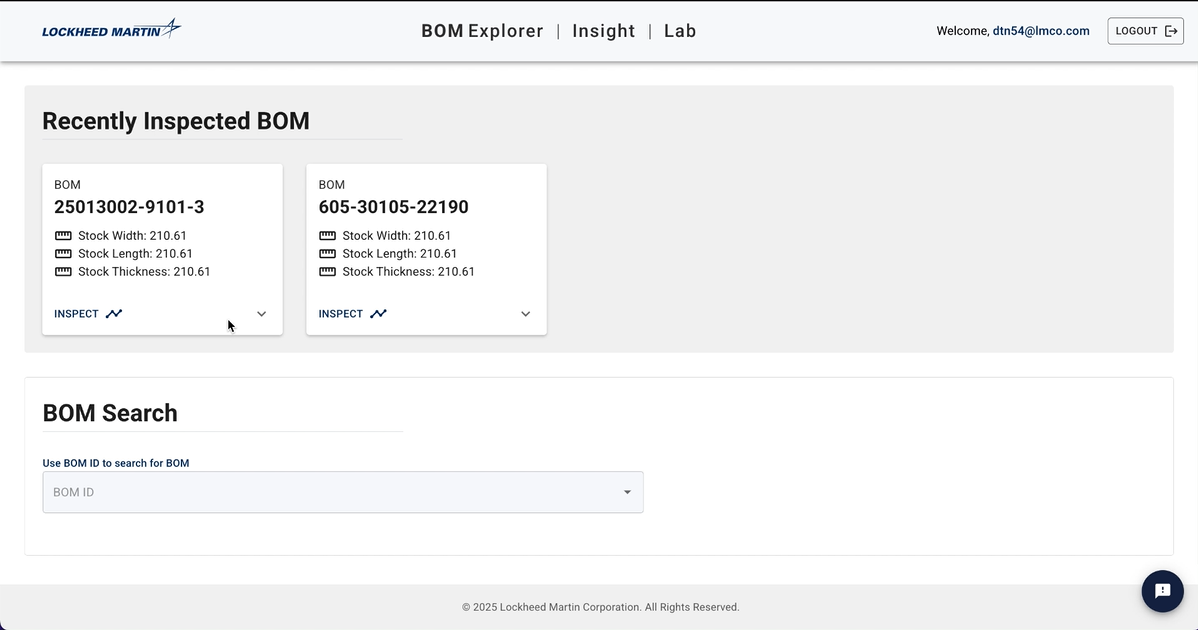The width and height of the screenshot is (1198, 630).
Task: Select the BOM number 25013002-9101-3 heading
Action: 129,207
